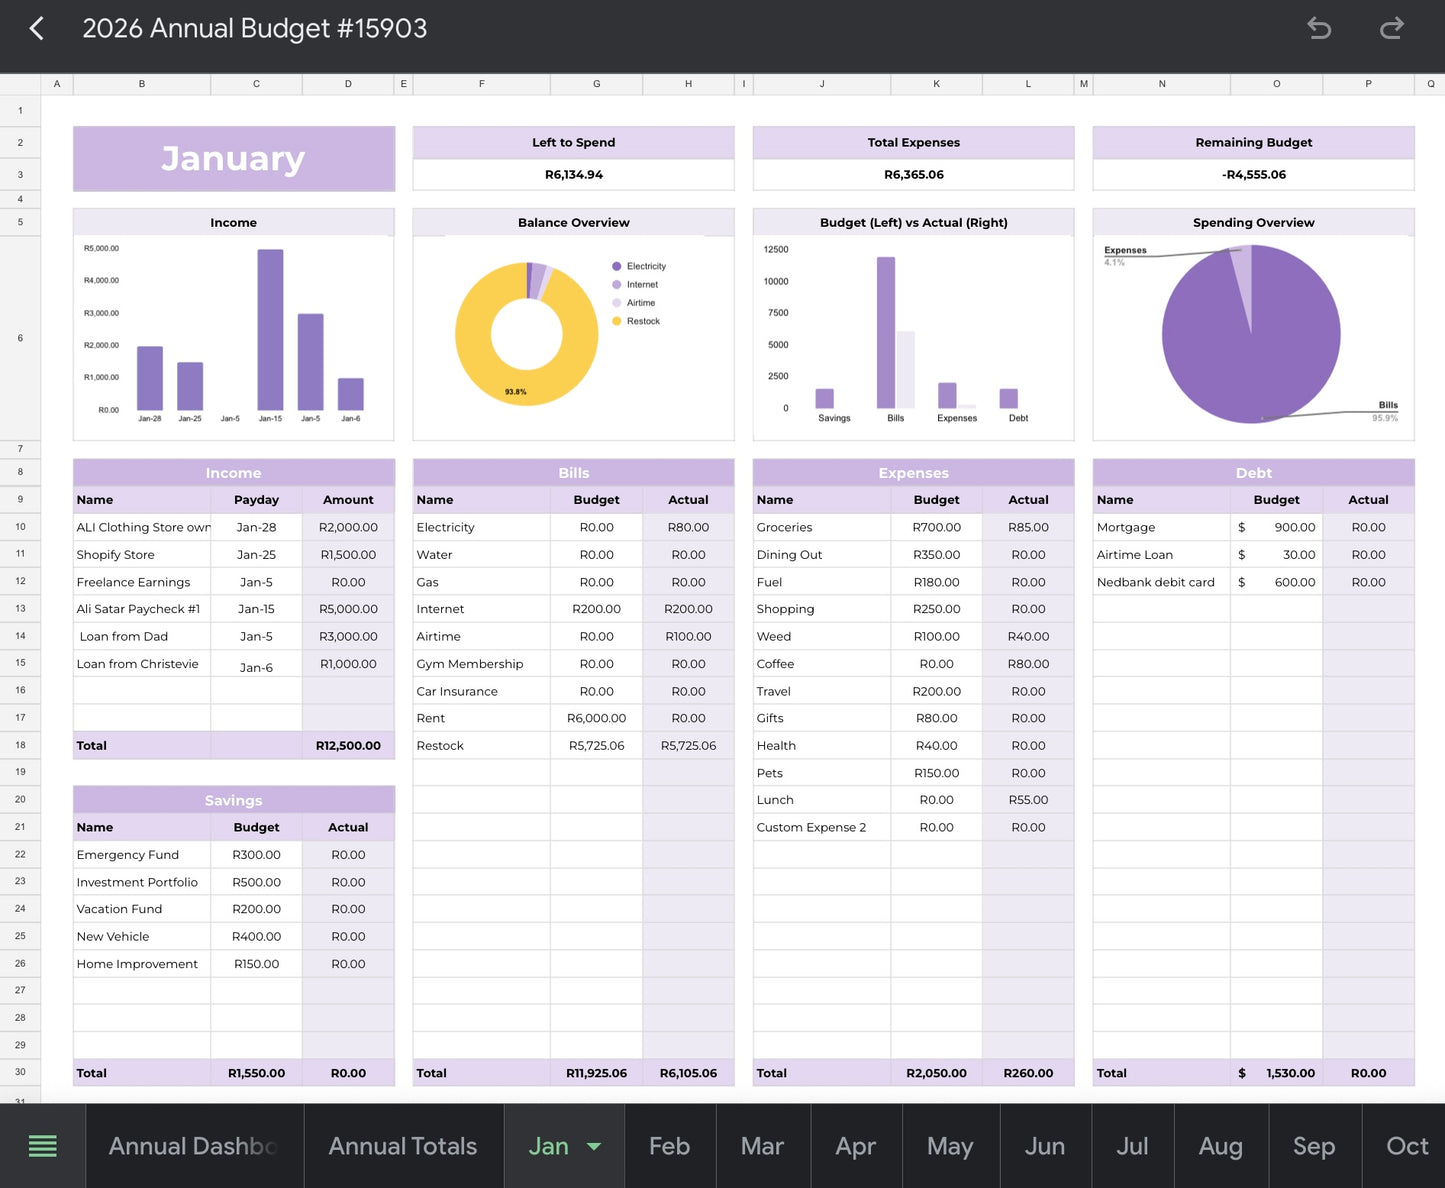Open the all-sheets list icon

(42, 1146)
